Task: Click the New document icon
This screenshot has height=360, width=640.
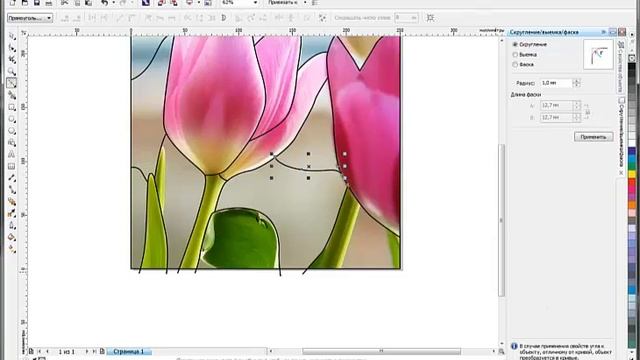Action: [x=13, y=2]
